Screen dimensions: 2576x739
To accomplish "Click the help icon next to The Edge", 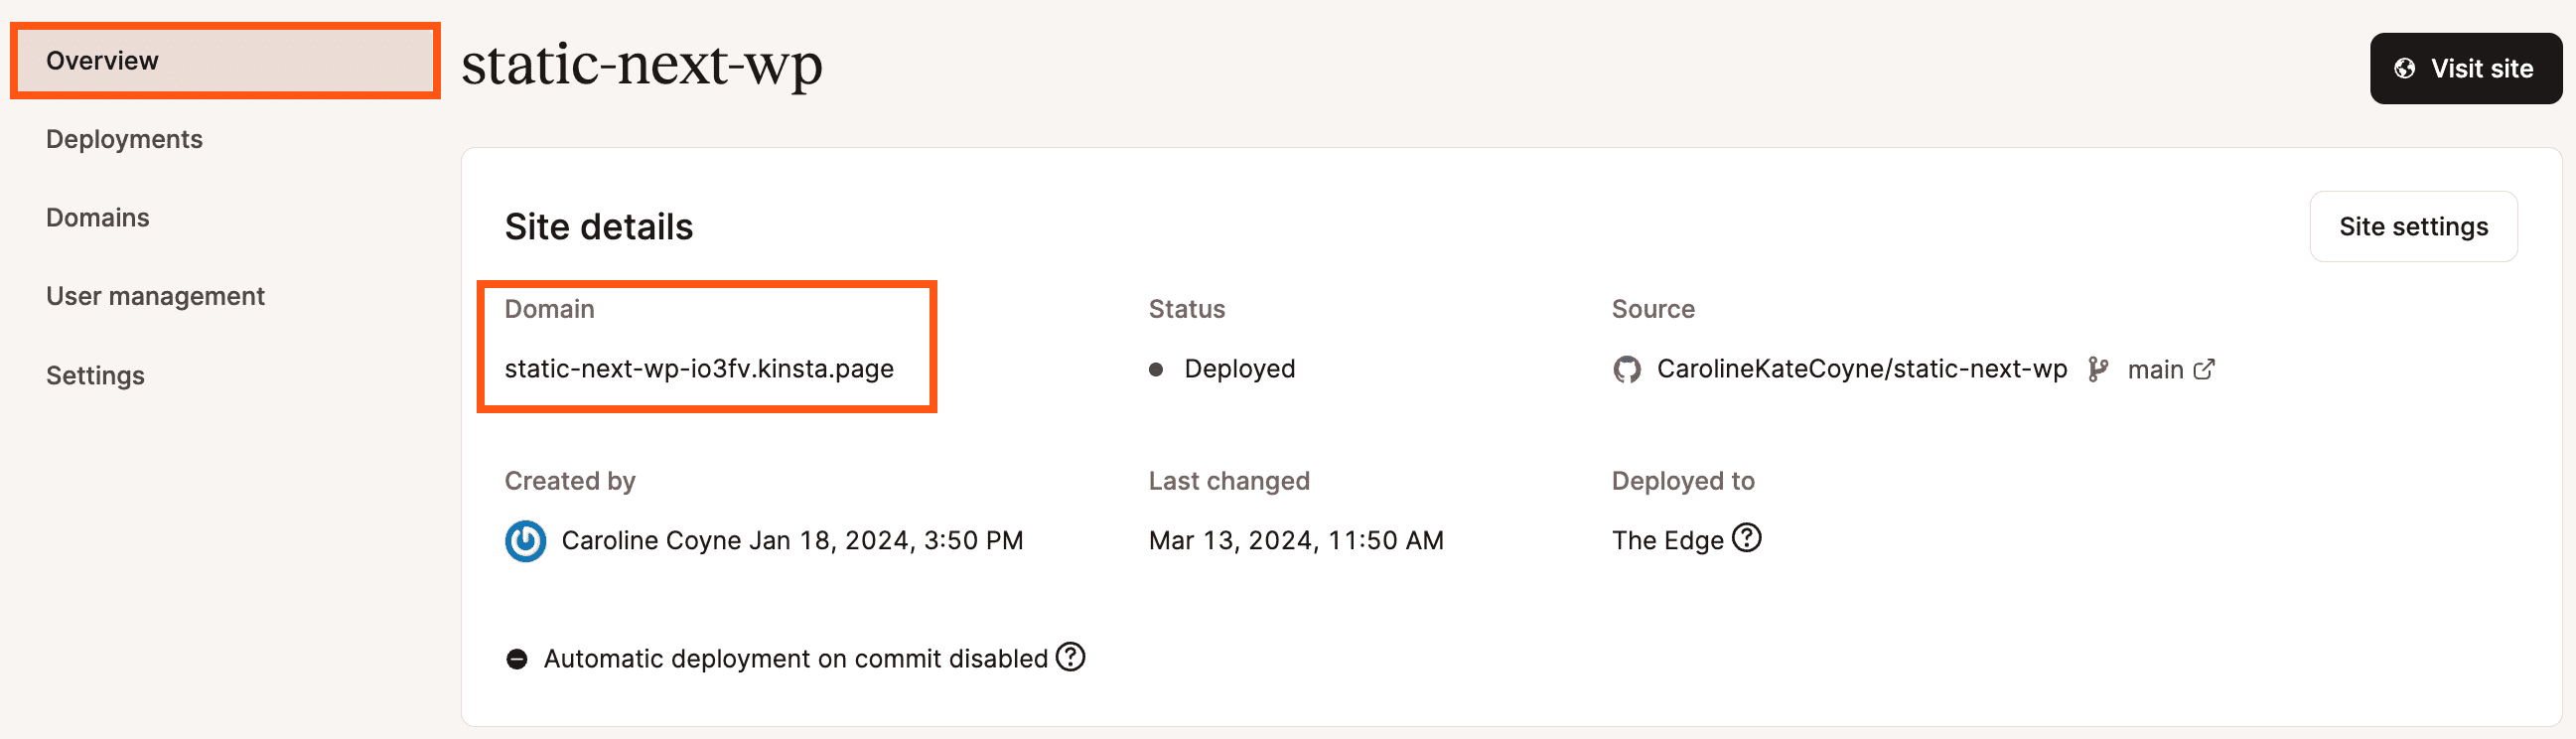I will (1746, 538).
